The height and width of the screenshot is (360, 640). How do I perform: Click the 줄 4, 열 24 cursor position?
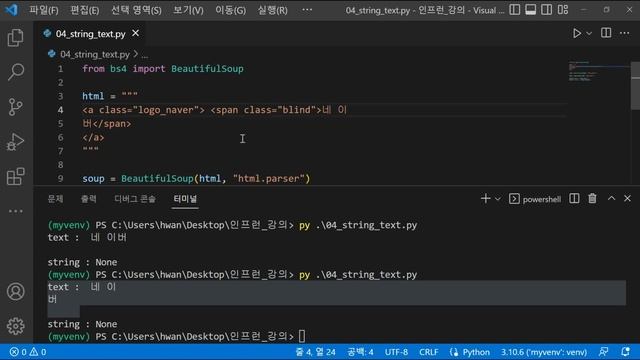pyautogui.click(x=315, y=352)
